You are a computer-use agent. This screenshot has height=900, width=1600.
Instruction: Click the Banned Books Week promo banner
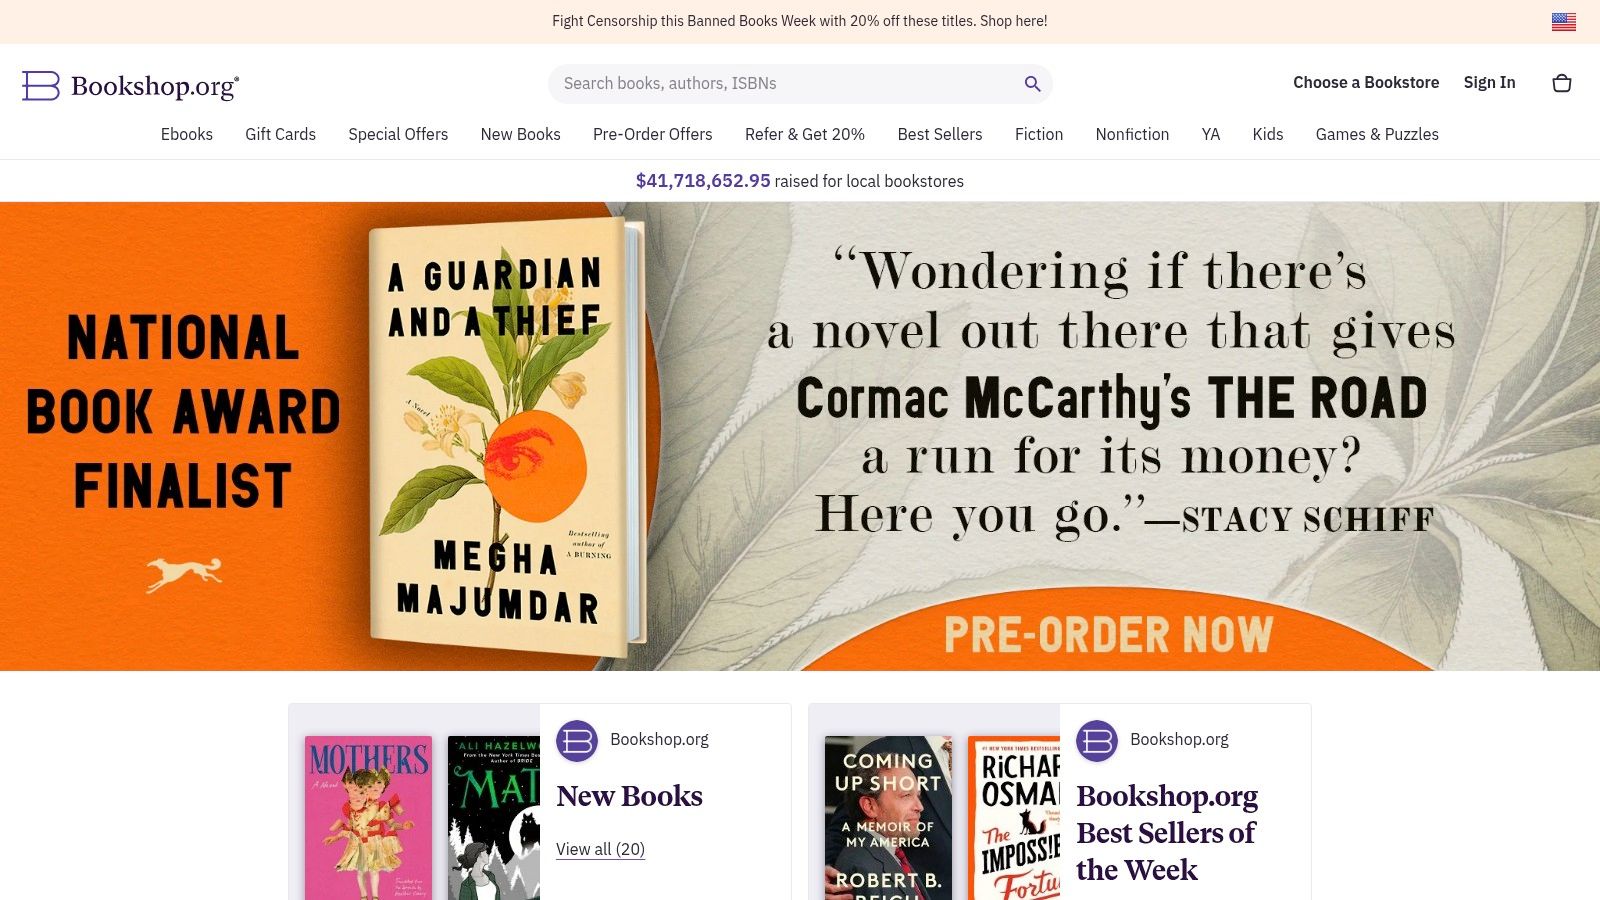click(800, 21)
